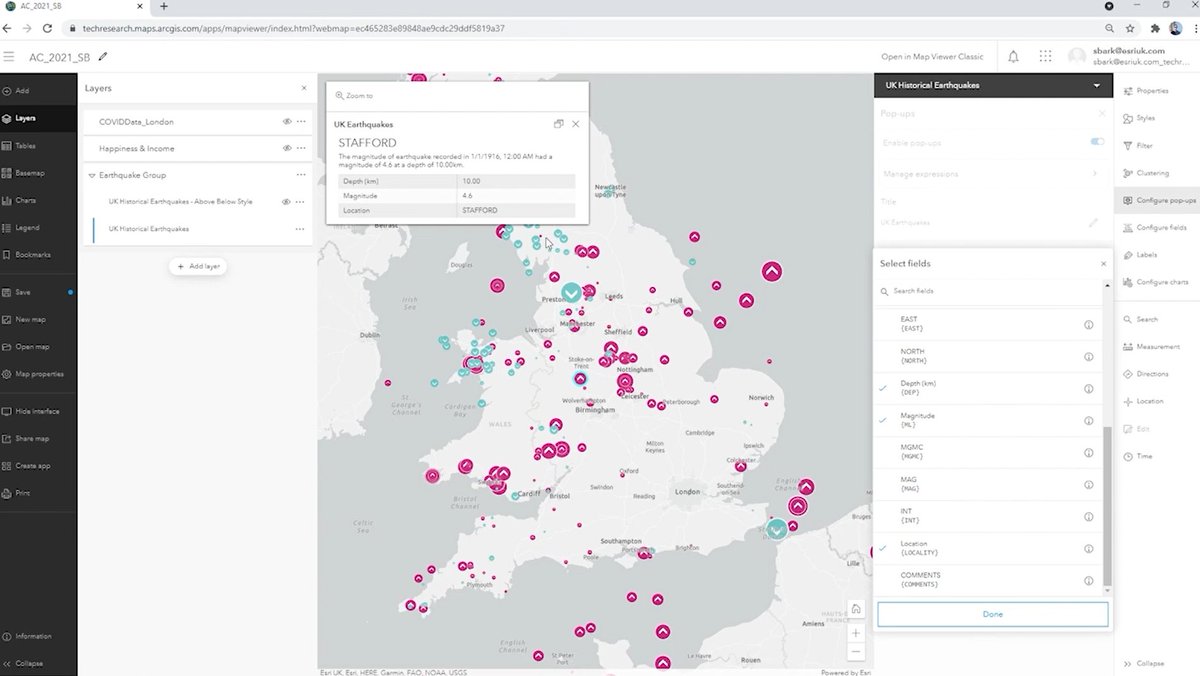
Task: Zoom in using the map plus button
Action: [856, 632]
